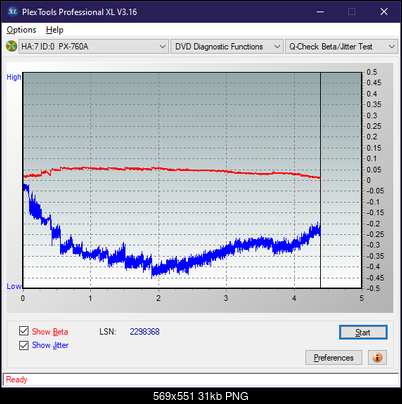The height and width of the screenshot is (404, 402).
Task: Open the Options menu
Action: 21,30
